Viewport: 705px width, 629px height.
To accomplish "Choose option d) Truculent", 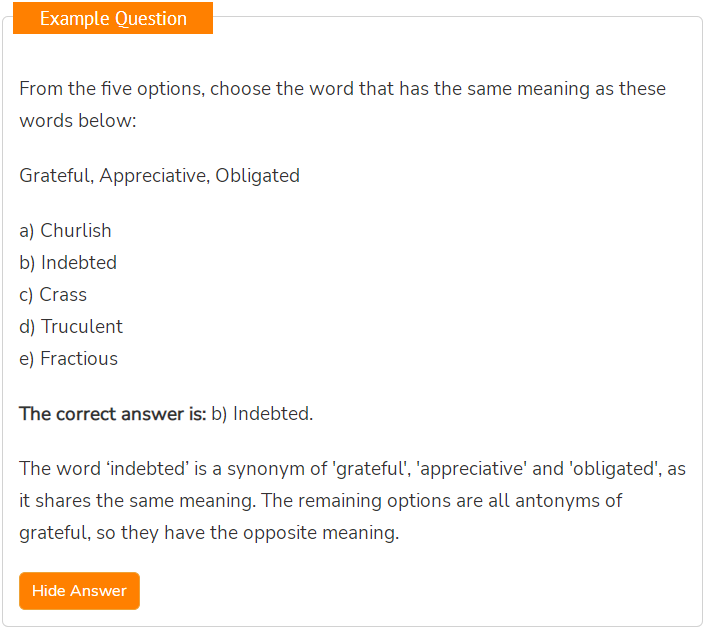I will click(x=71, y=326).
